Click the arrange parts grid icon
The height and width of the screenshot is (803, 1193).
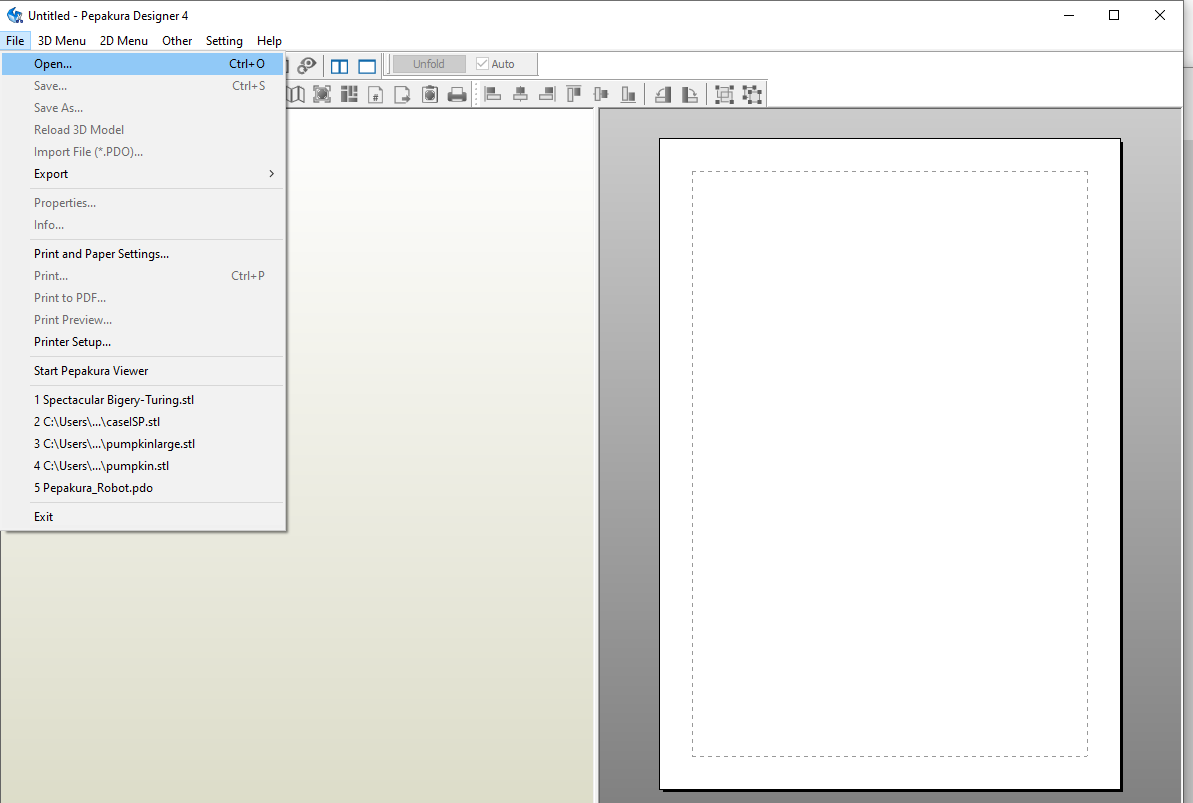tap(349, 94)
